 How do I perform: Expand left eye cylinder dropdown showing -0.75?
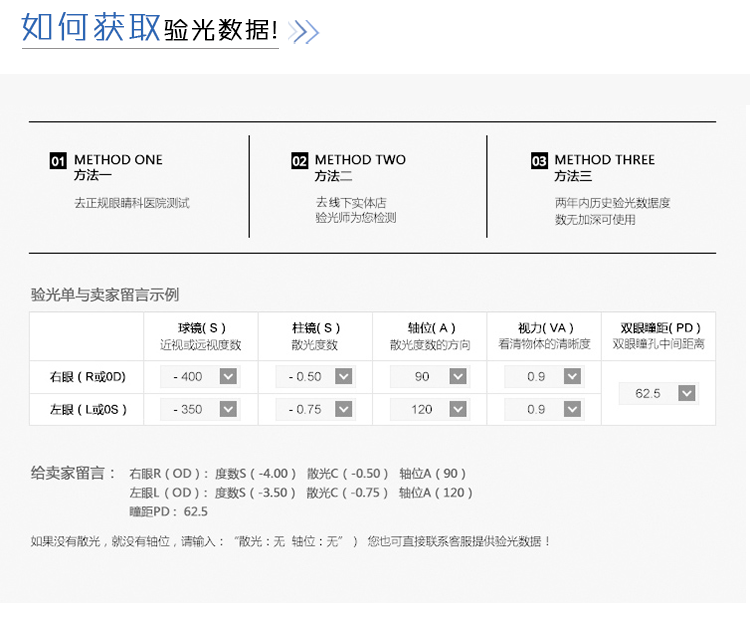(x=315, y=410)
